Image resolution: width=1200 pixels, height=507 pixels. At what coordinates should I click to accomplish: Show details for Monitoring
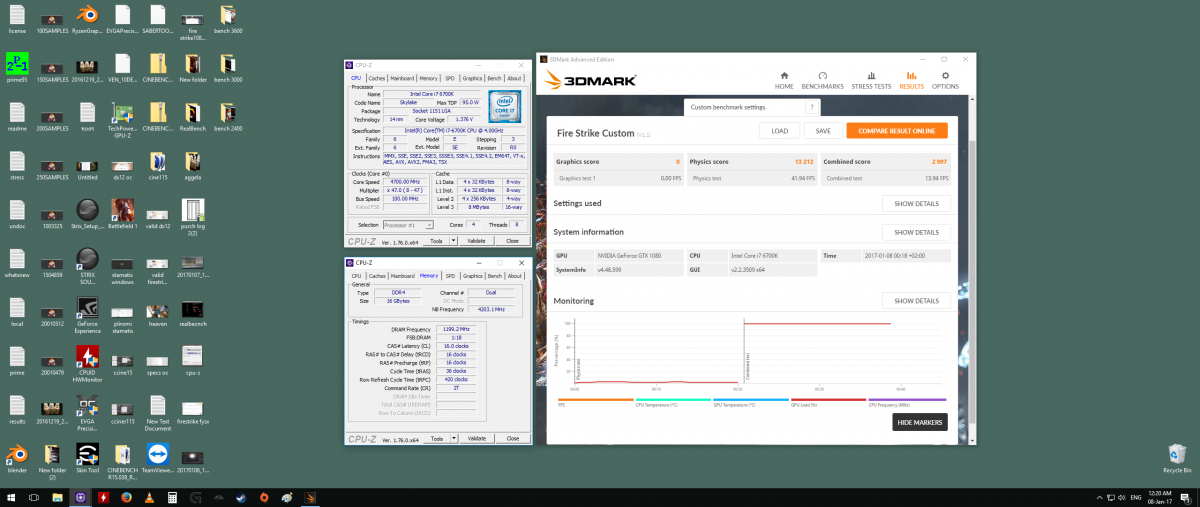(915, 301)
